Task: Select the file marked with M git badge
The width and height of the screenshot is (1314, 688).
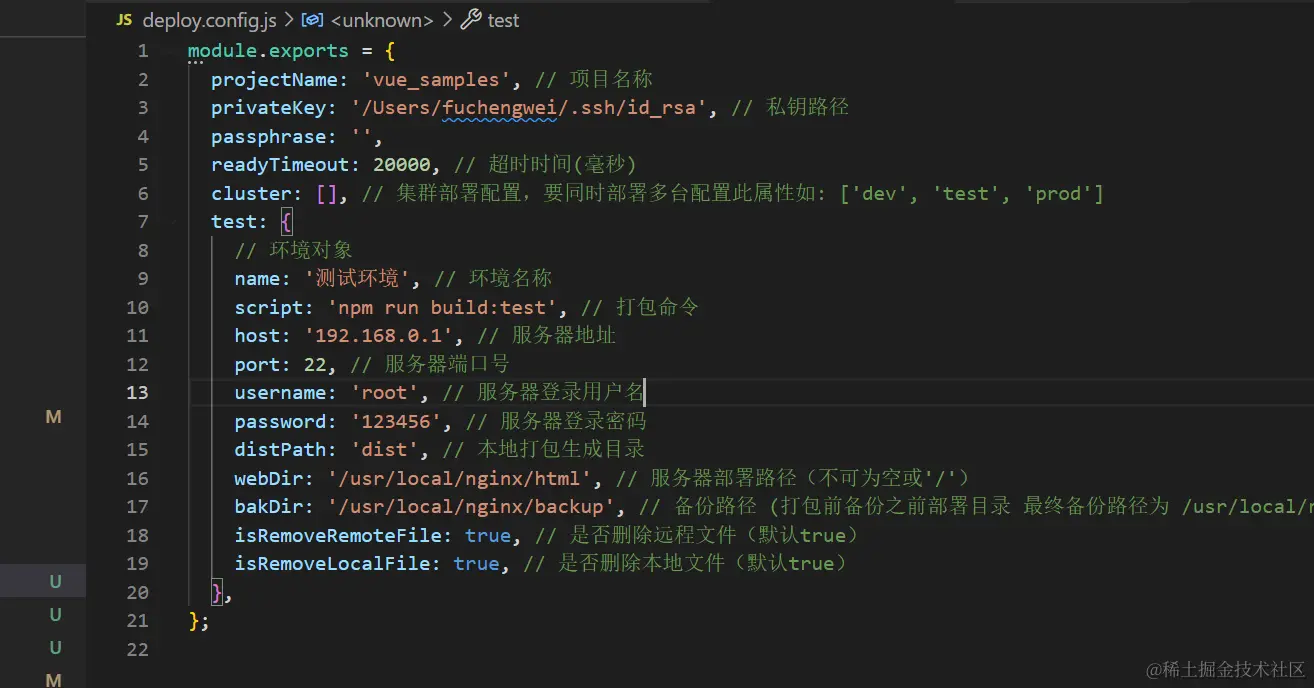Action: click(54, 416)
